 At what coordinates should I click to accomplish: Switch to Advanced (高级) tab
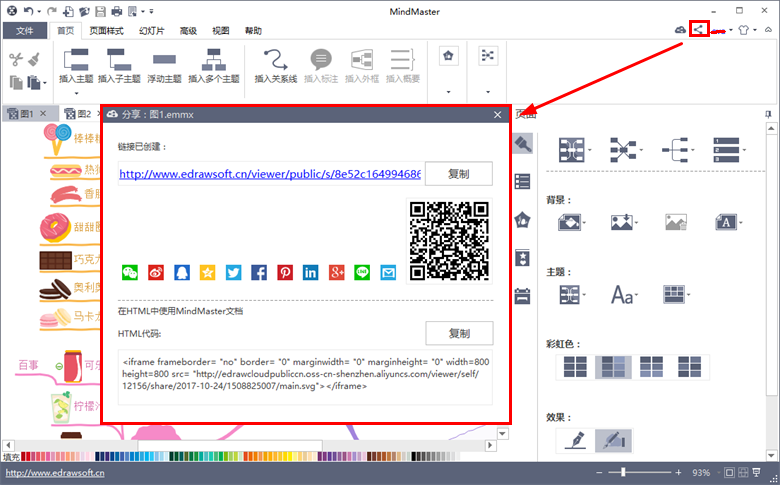pyautogui.click(x=188, y=31)
